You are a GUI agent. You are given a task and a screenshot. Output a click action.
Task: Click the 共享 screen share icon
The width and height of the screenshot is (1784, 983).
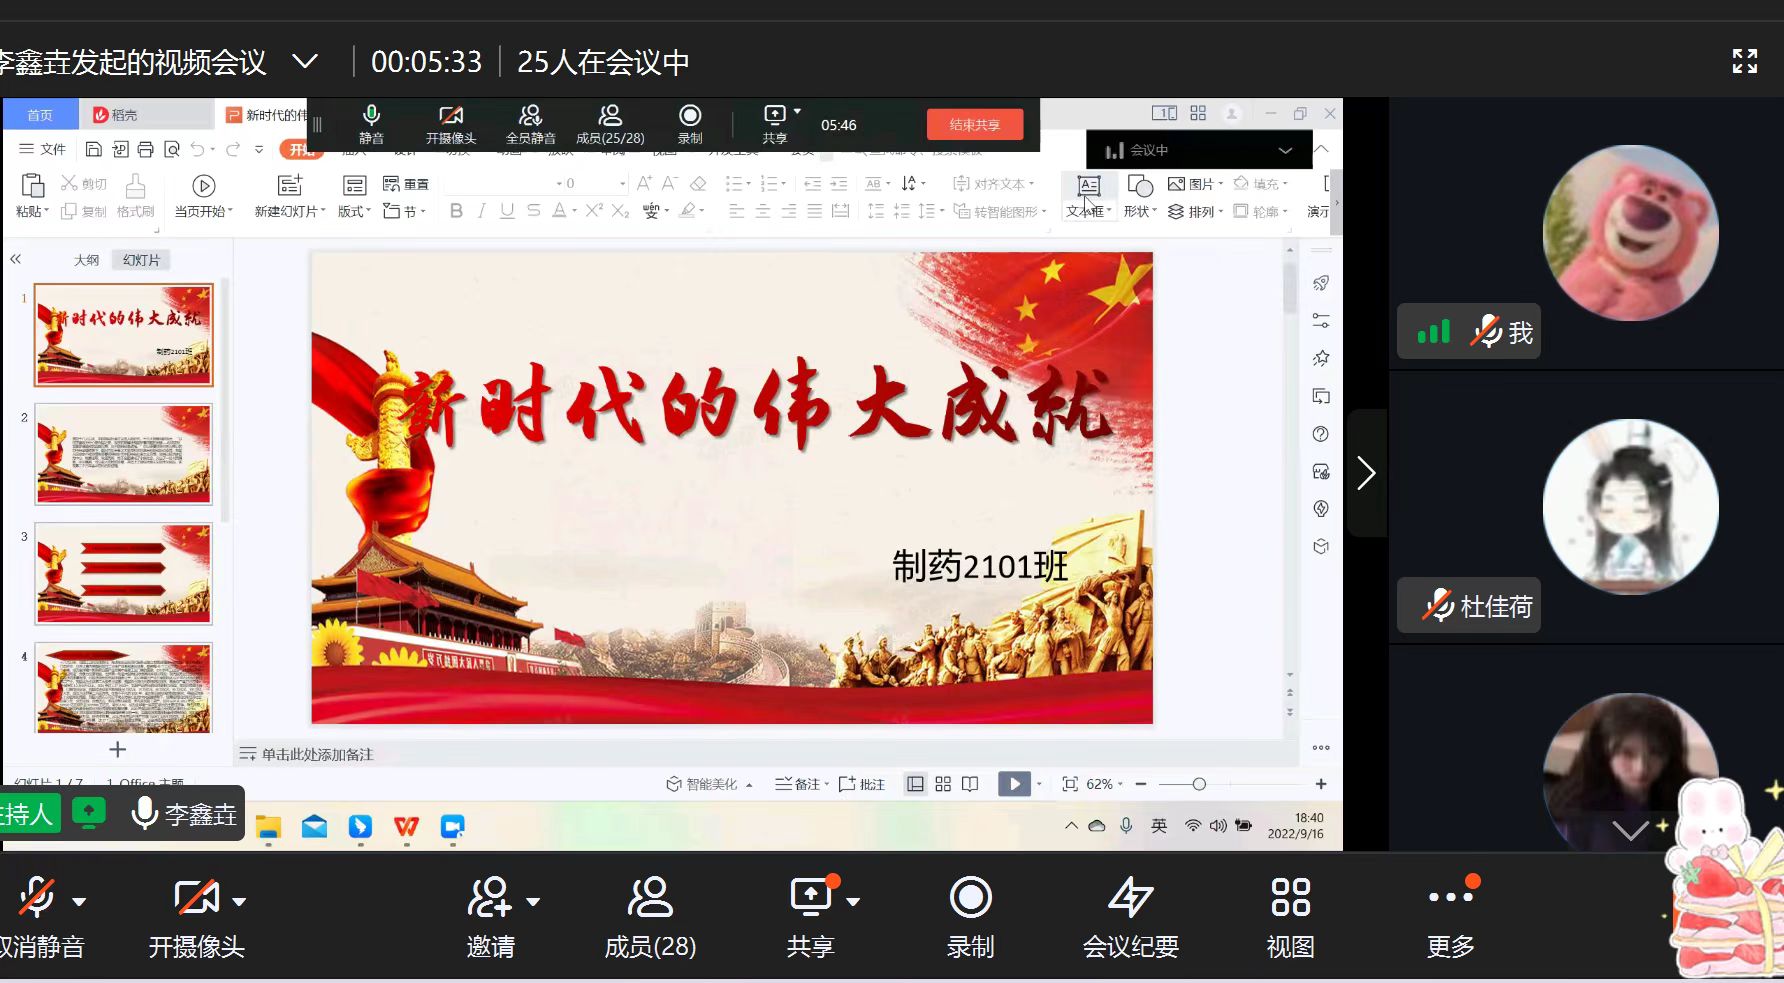811,898
